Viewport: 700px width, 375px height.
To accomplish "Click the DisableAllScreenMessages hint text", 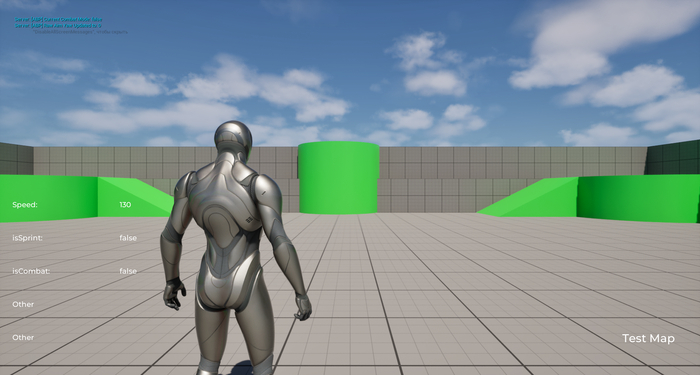I will coord(80,32).
